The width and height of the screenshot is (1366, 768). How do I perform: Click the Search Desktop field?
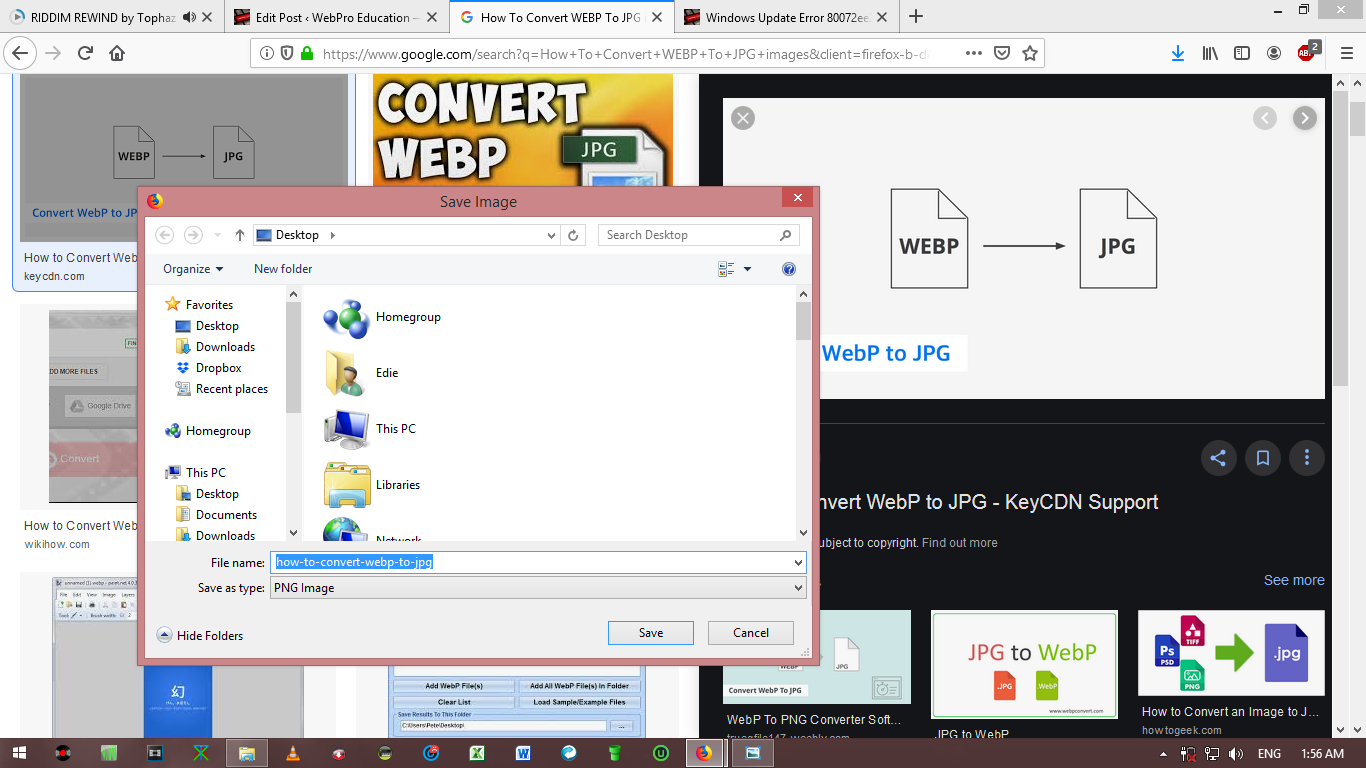coord(698,235)
